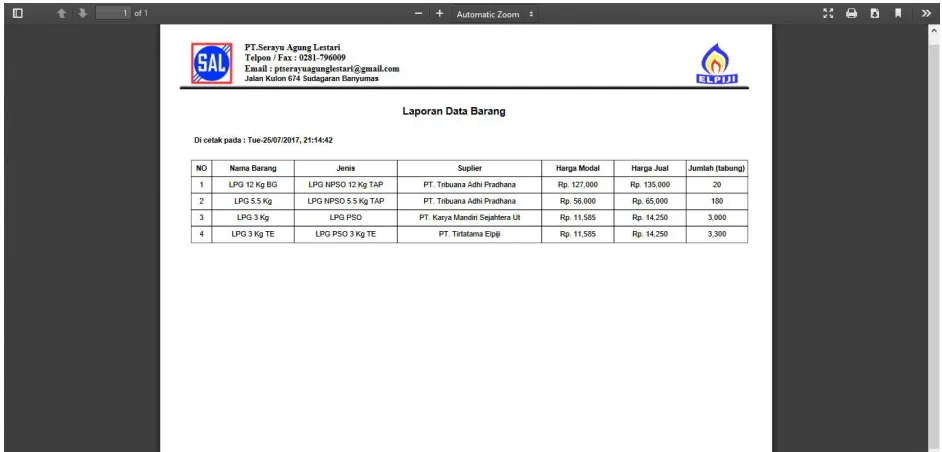Click the ELPIJI flame logo
The width and height of the screenshot is (942, 452).
pos(716,64)
